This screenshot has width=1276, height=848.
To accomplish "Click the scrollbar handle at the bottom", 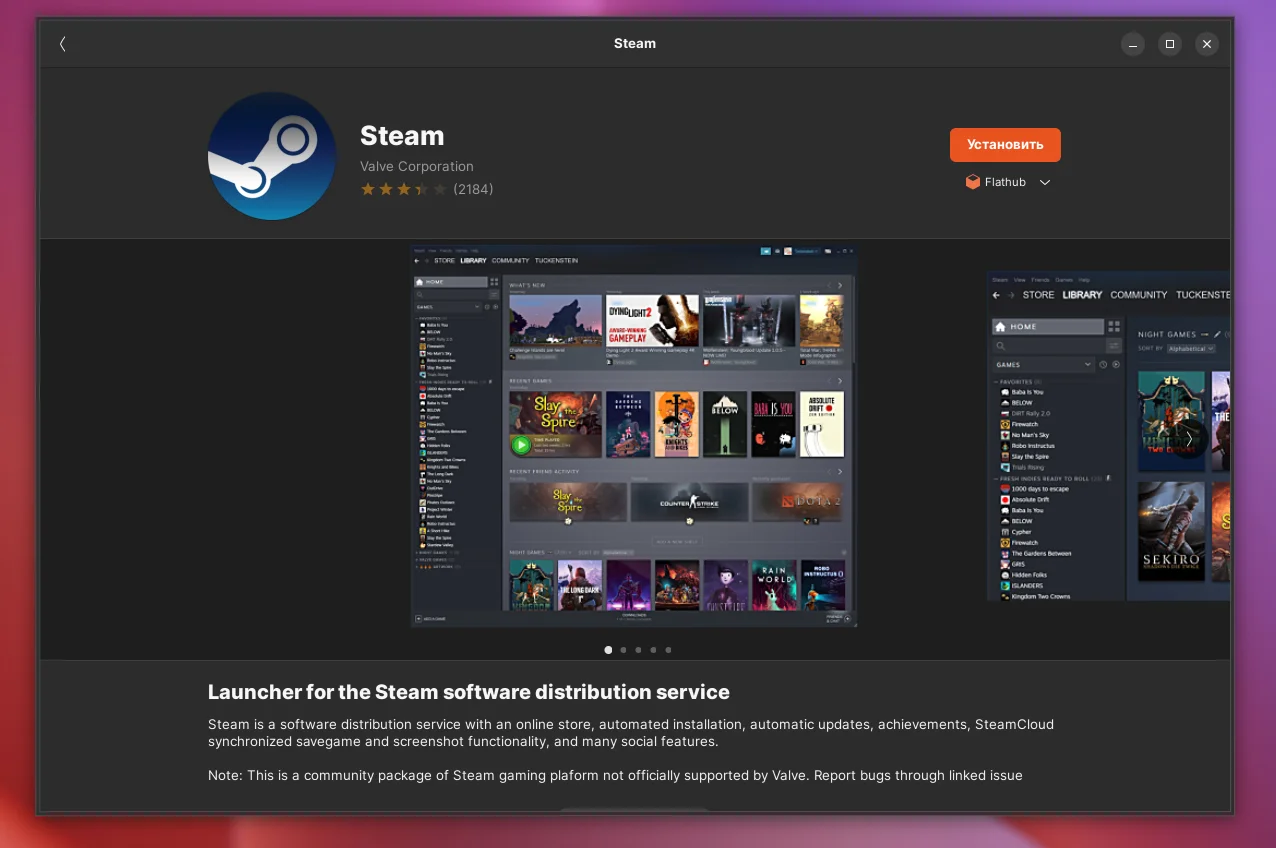I will tap(633, 810).
